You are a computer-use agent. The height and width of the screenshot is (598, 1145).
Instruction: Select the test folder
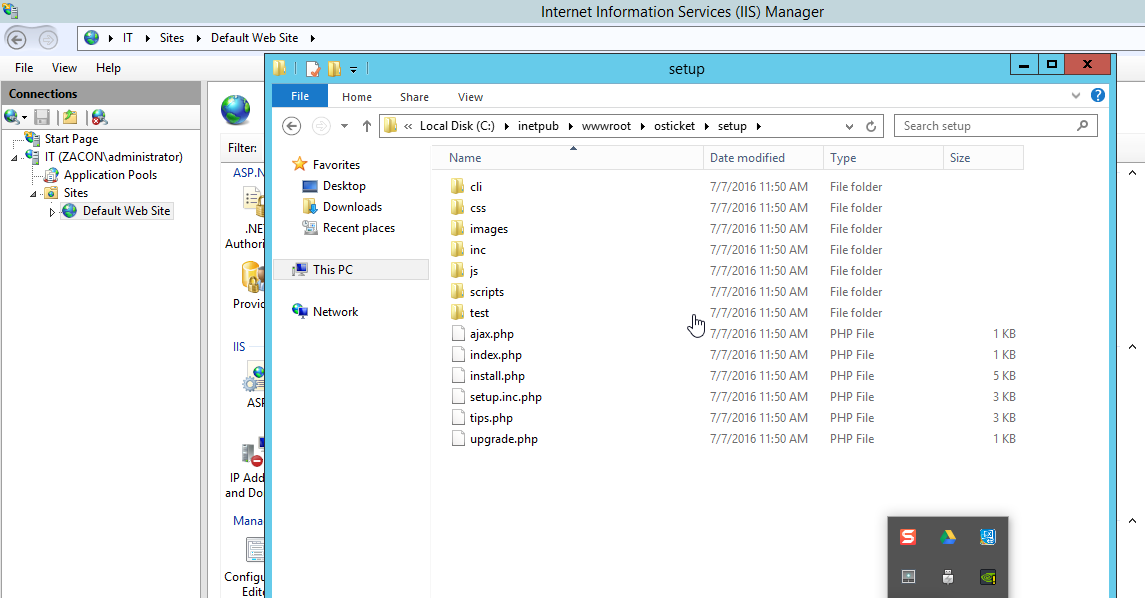pos(479,313)
